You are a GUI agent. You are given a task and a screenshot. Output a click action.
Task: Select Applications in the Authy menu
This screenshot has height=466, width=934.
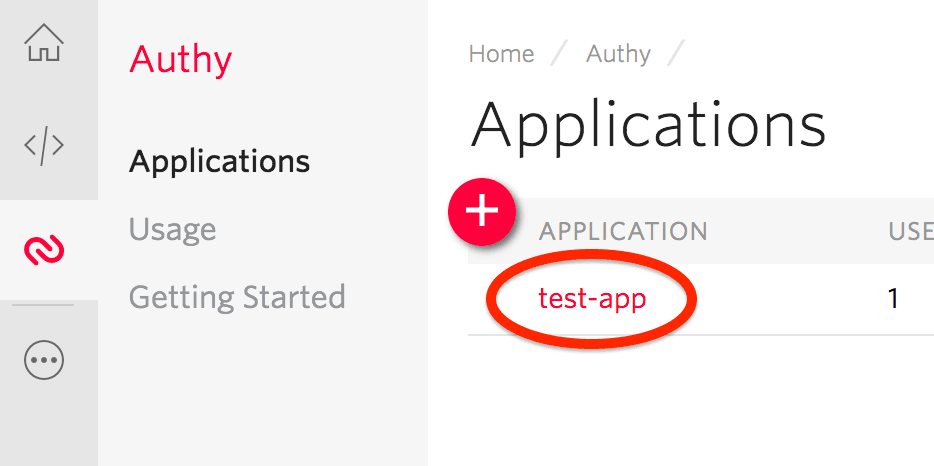pyautogui.click(x=220, y=161)
